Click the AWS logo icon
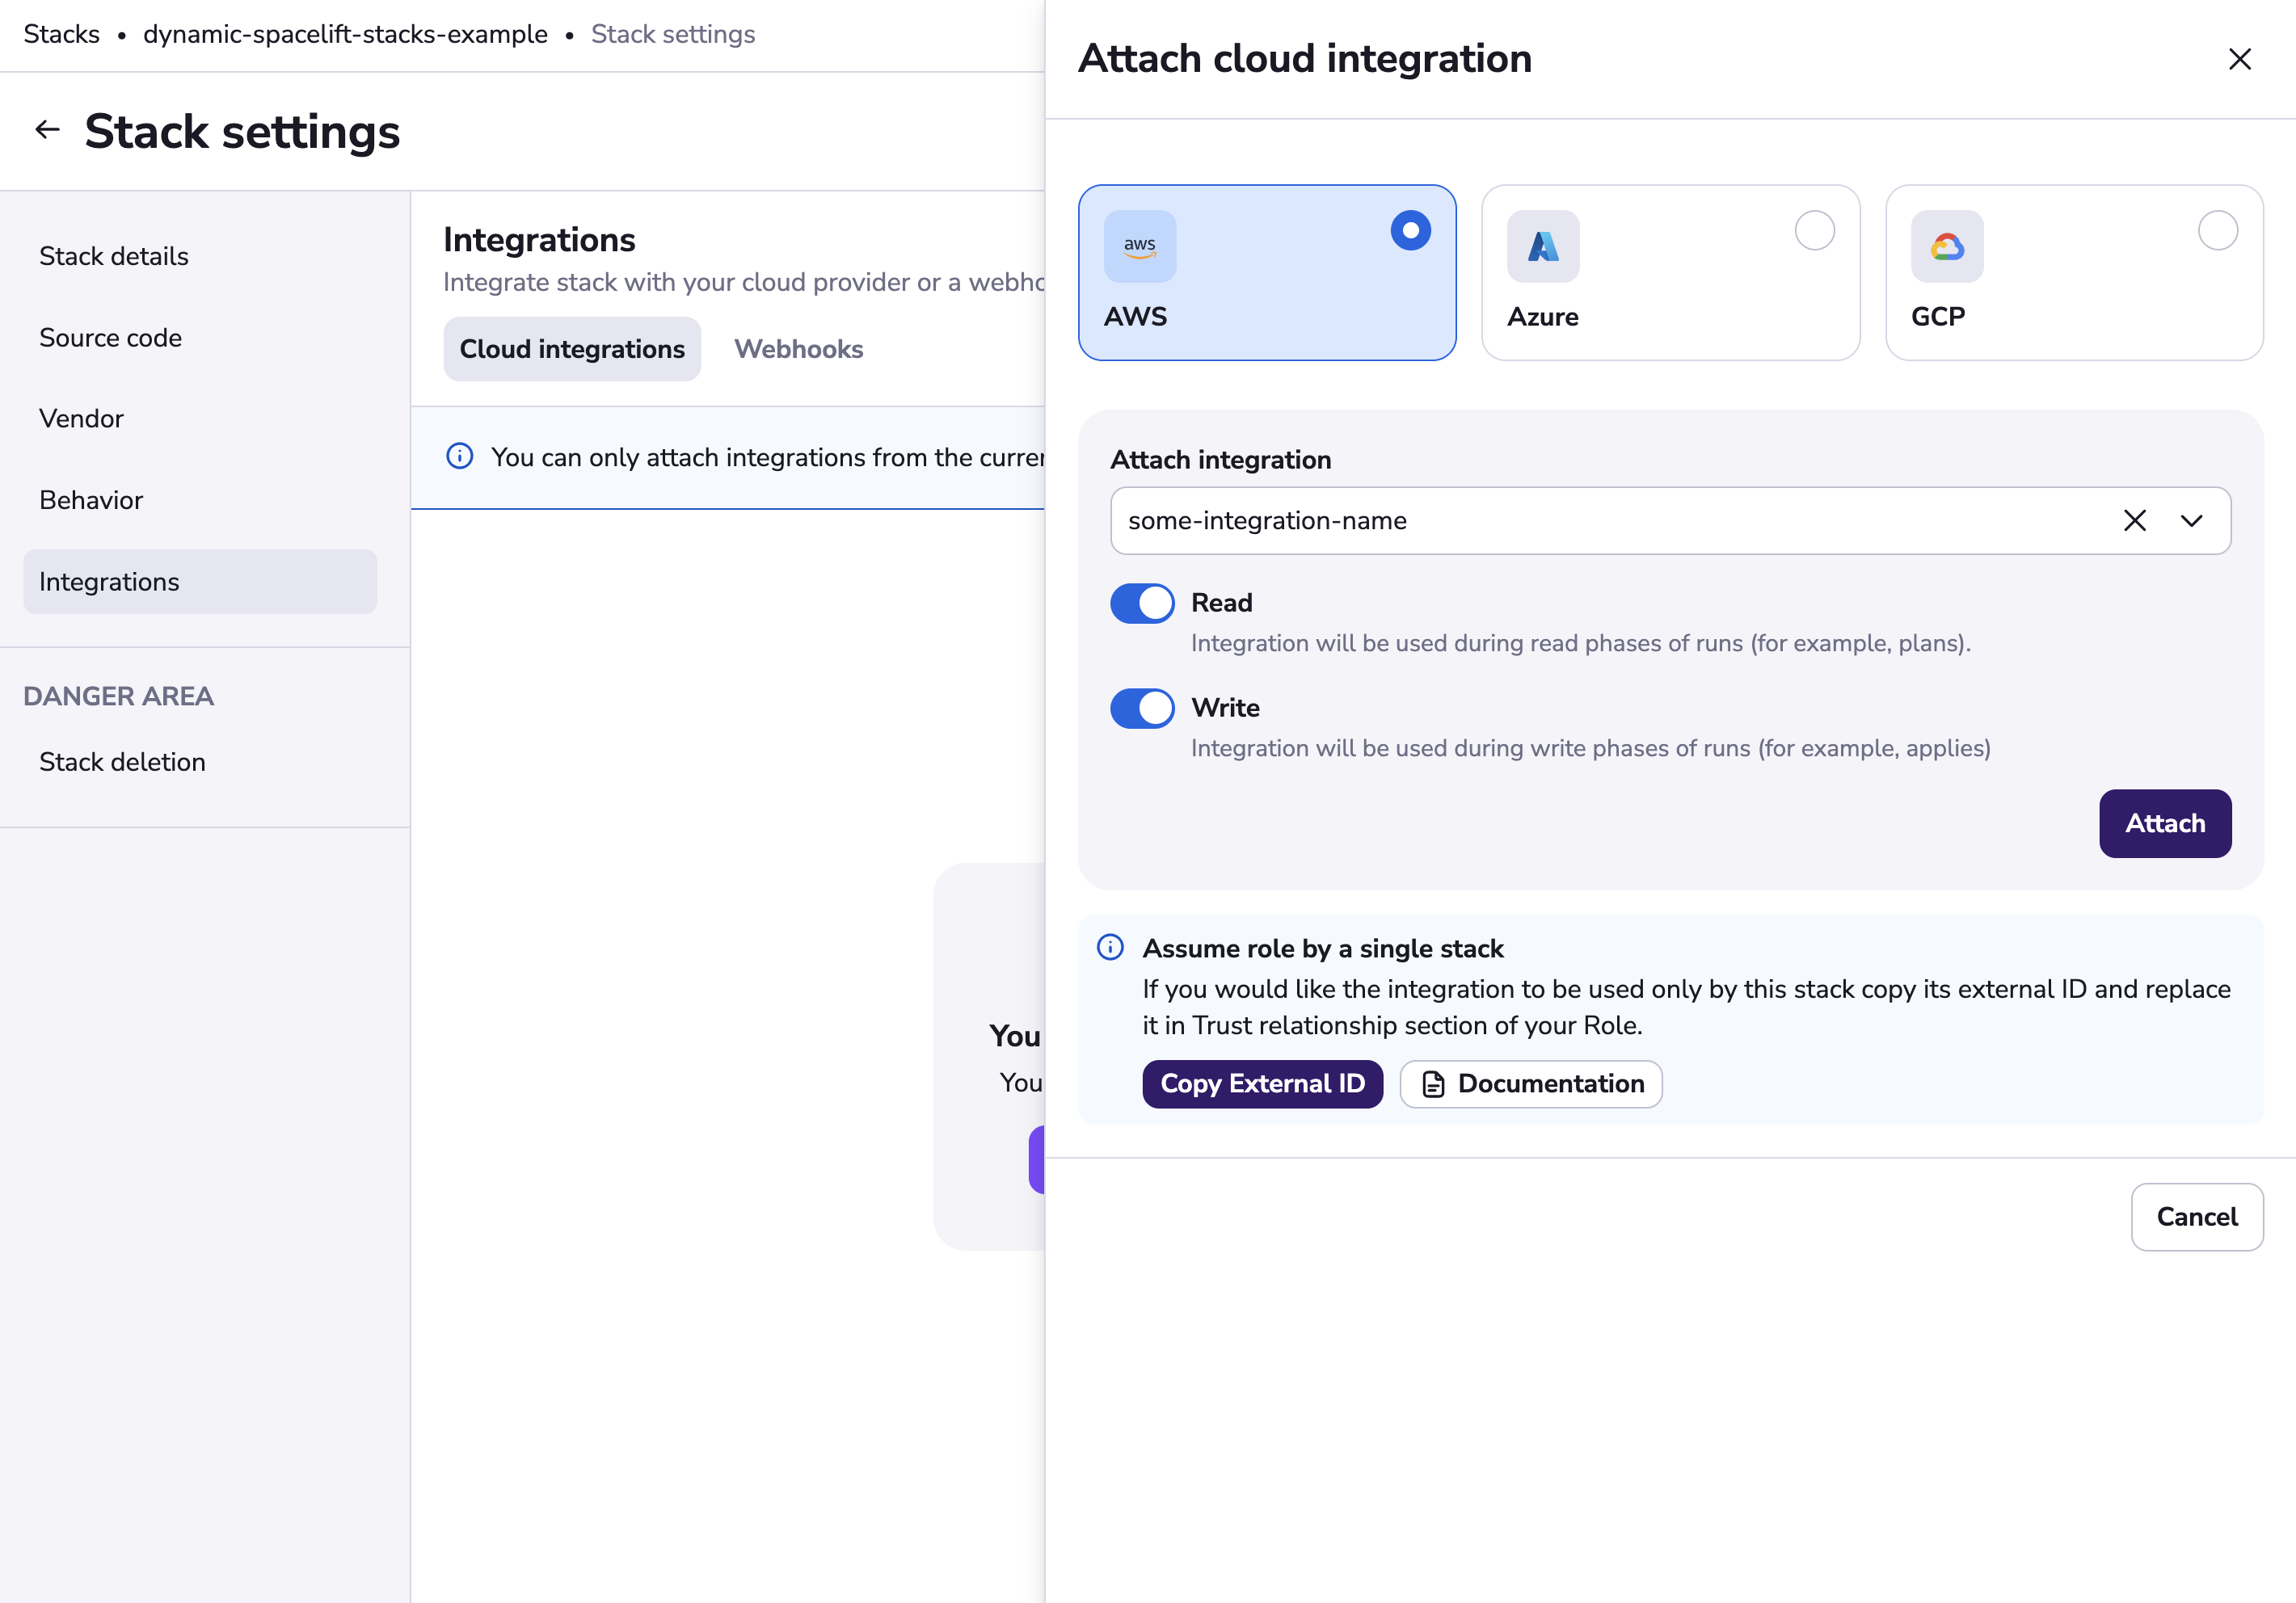Viewport: 2296px width, 1603px height. pos(1139,246)
